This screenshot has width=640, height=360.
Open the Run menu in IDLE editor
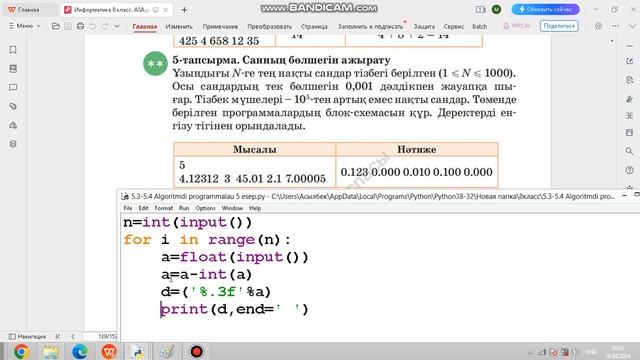pyautogui.click(x=184, y=208)
